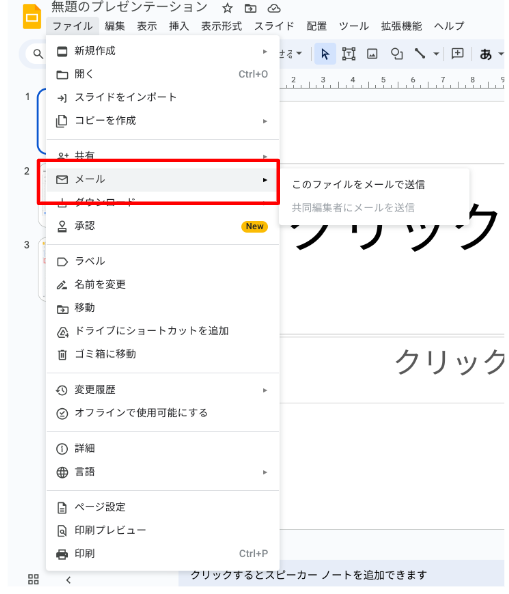The image size is (509, 594).
Task: Open the 挿入 menu
Action: tap(179, 26)
